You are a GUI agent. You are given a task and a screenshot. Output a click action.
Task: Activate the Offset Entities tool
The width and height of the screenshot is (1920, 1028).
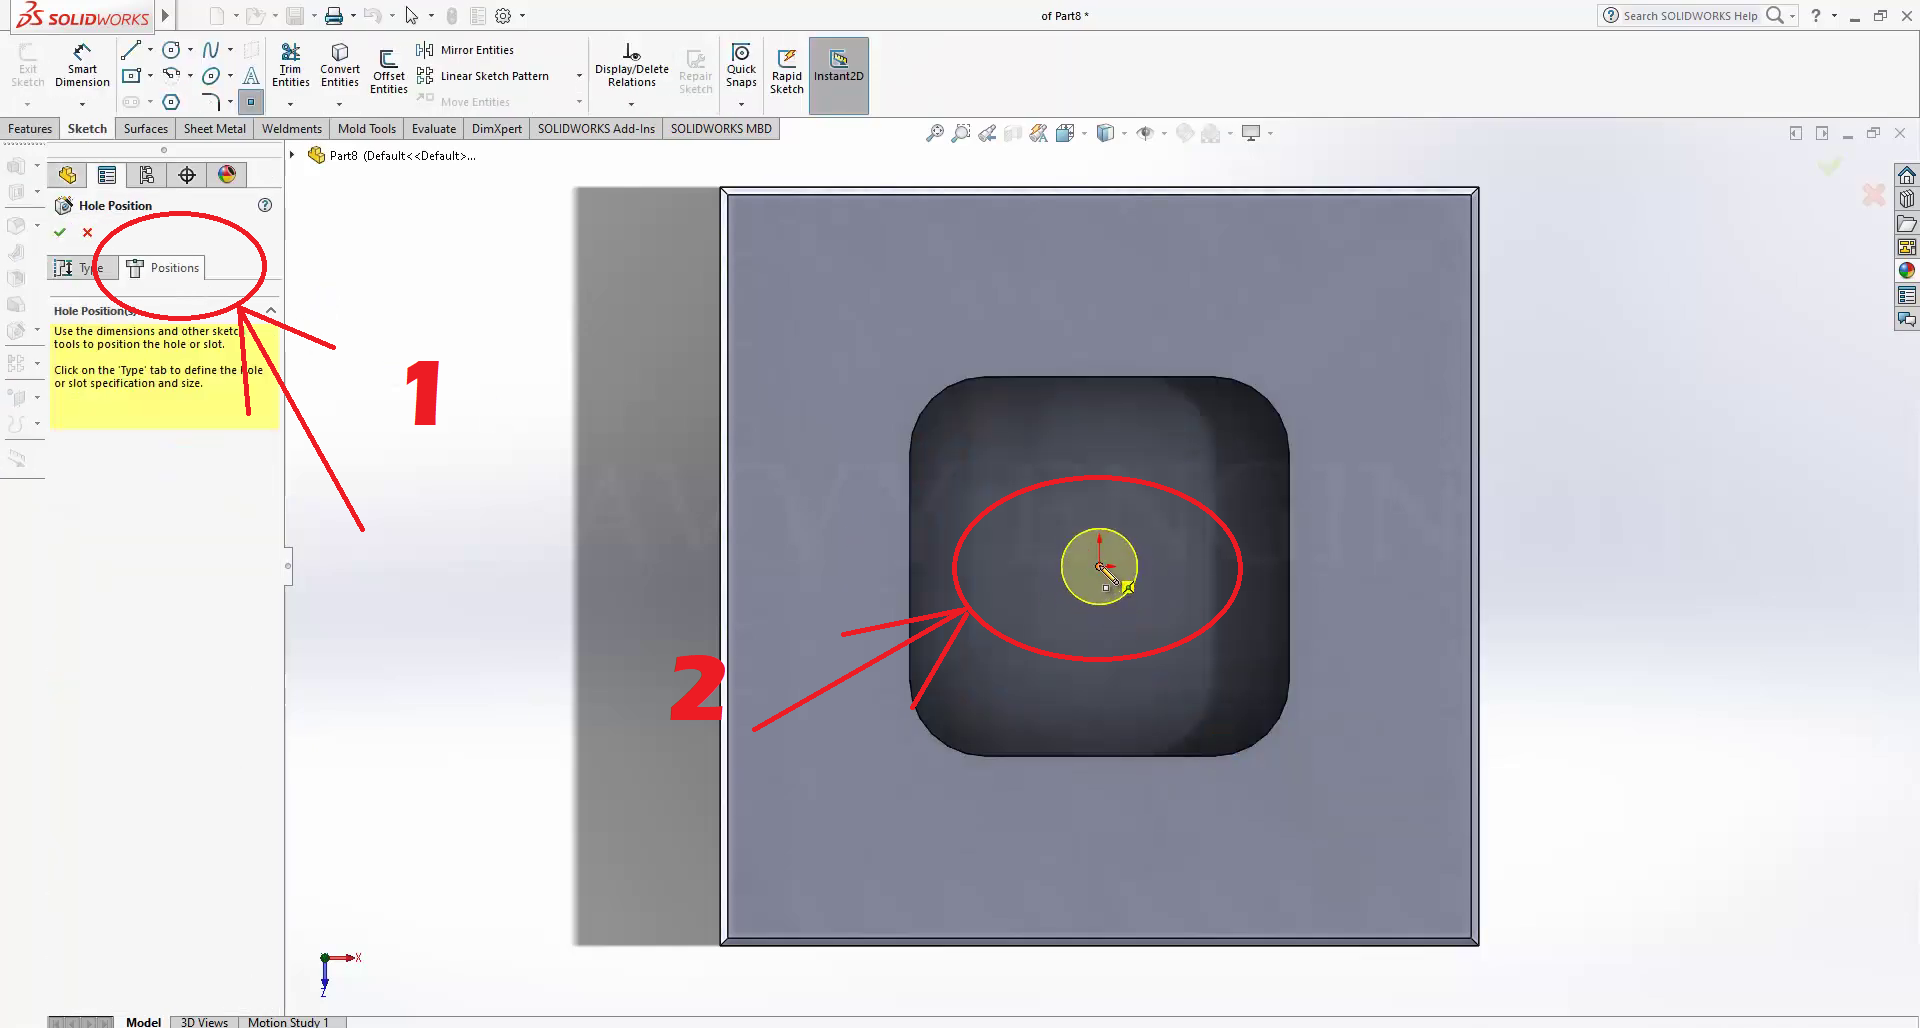coord(388,71)
